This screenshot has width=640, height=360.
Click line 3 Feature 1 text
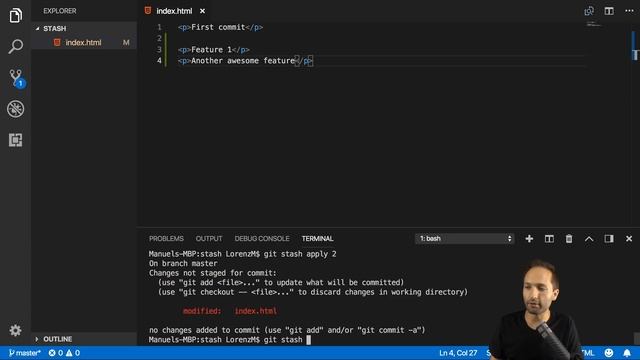tap(213, 50)
